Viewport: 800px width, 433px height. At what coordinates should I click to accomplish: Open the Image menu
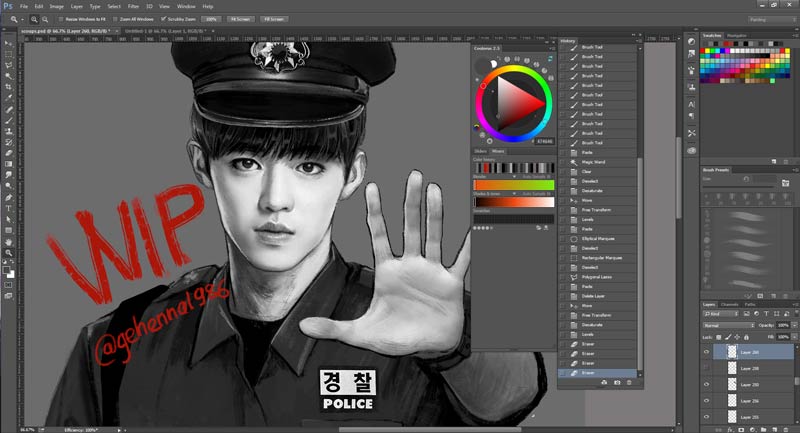tap(56, 7)
